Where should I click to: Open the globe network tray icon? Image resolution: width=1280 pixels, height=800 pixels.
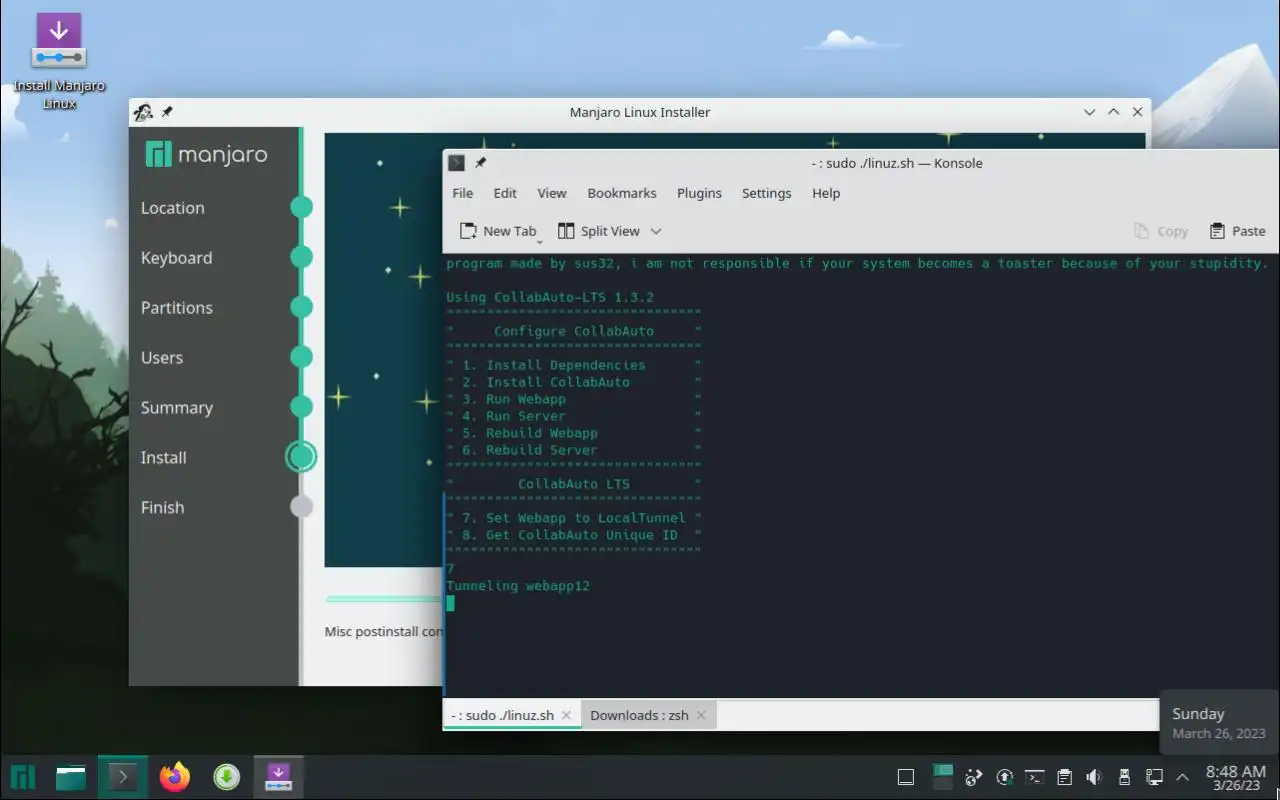(974, 777)
